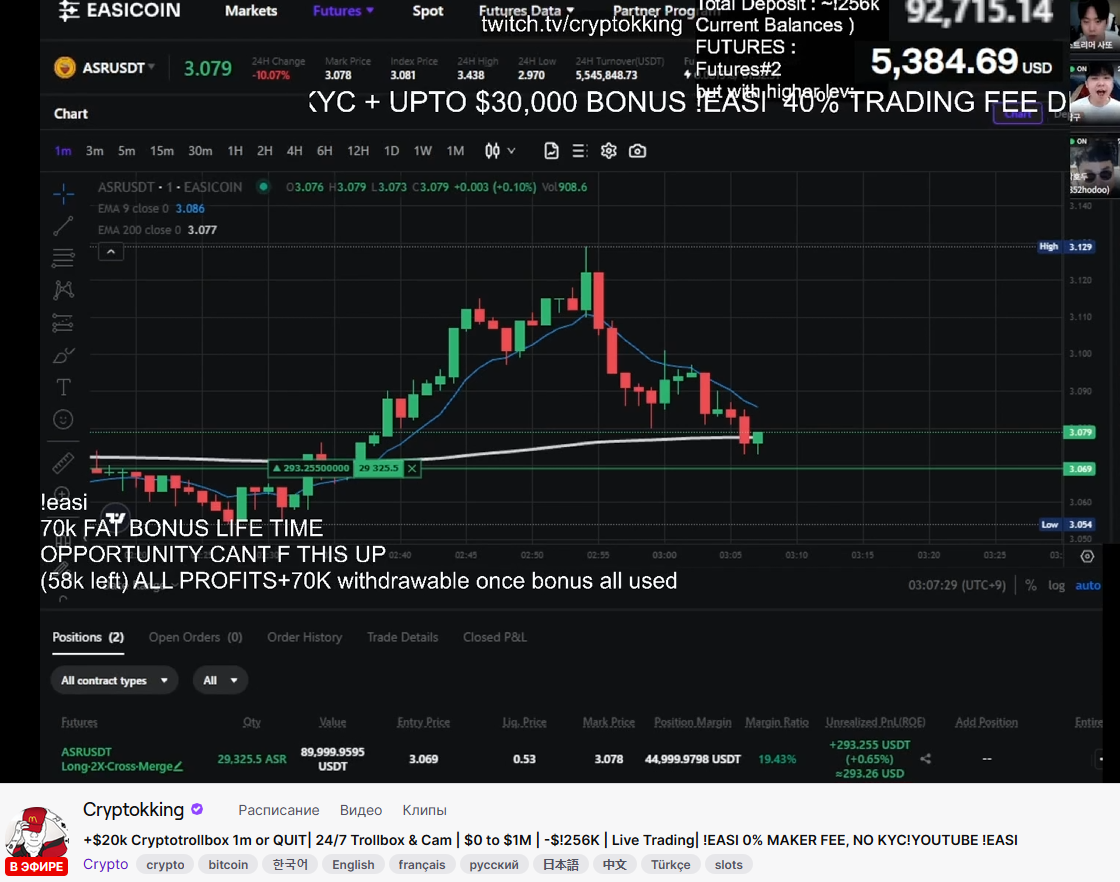This screenshot has width=1120, height=882.
Task: Open the Futures Data dropdown
Action: coord(526,11)
